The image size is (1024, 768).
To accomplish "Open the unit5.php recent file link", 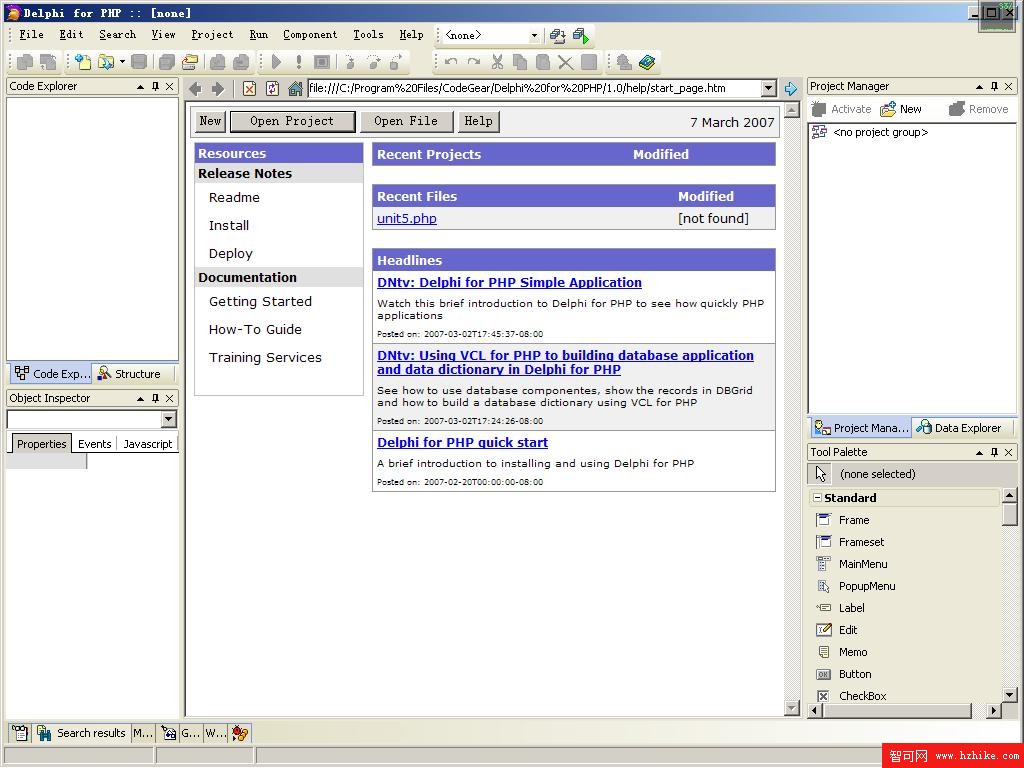I will point(407,218).
